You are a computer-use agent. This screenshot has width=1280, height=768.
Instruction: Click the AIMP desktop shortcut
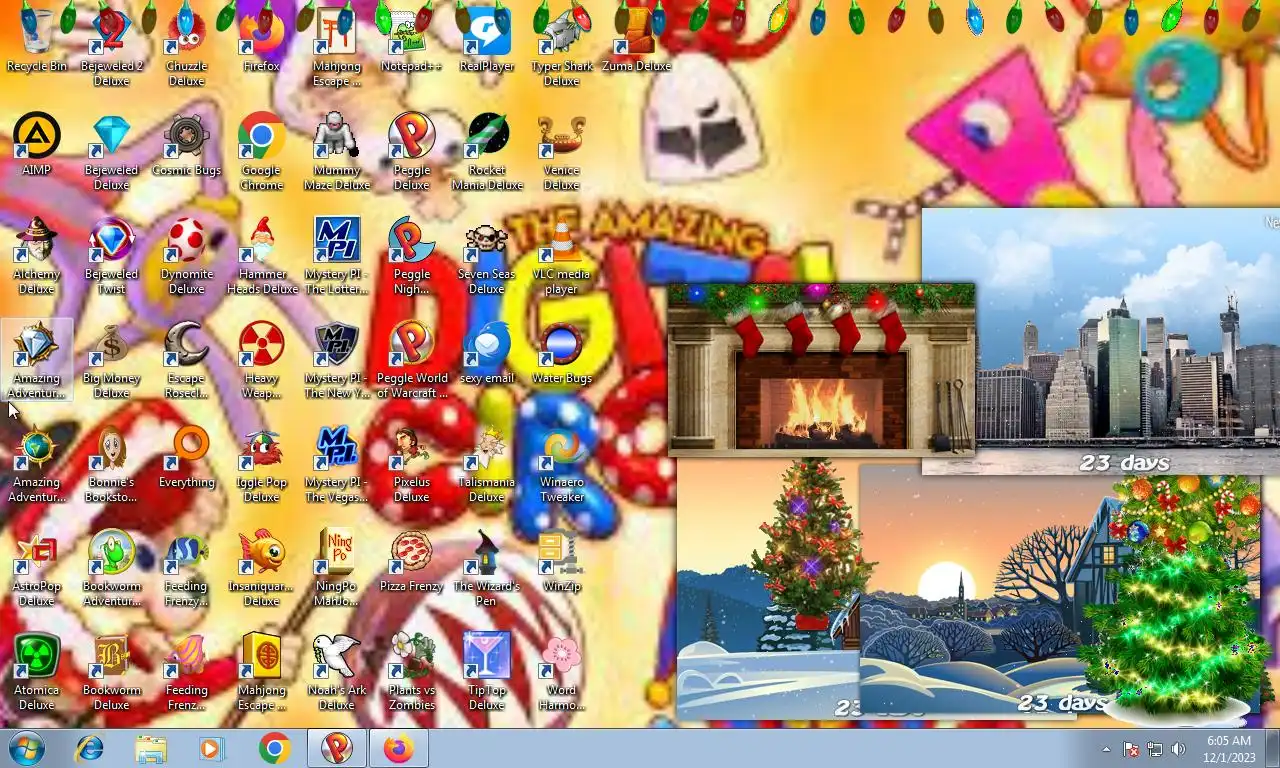click(x=37, y=145)
